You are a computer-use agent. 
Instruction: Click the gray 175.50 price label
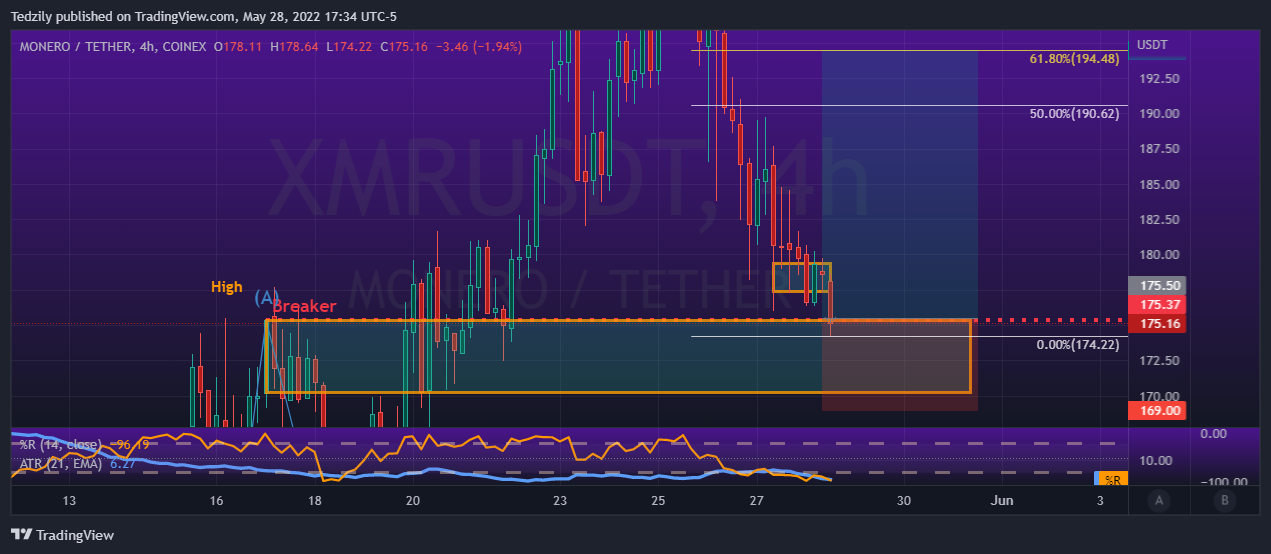tap(1156, 285)
